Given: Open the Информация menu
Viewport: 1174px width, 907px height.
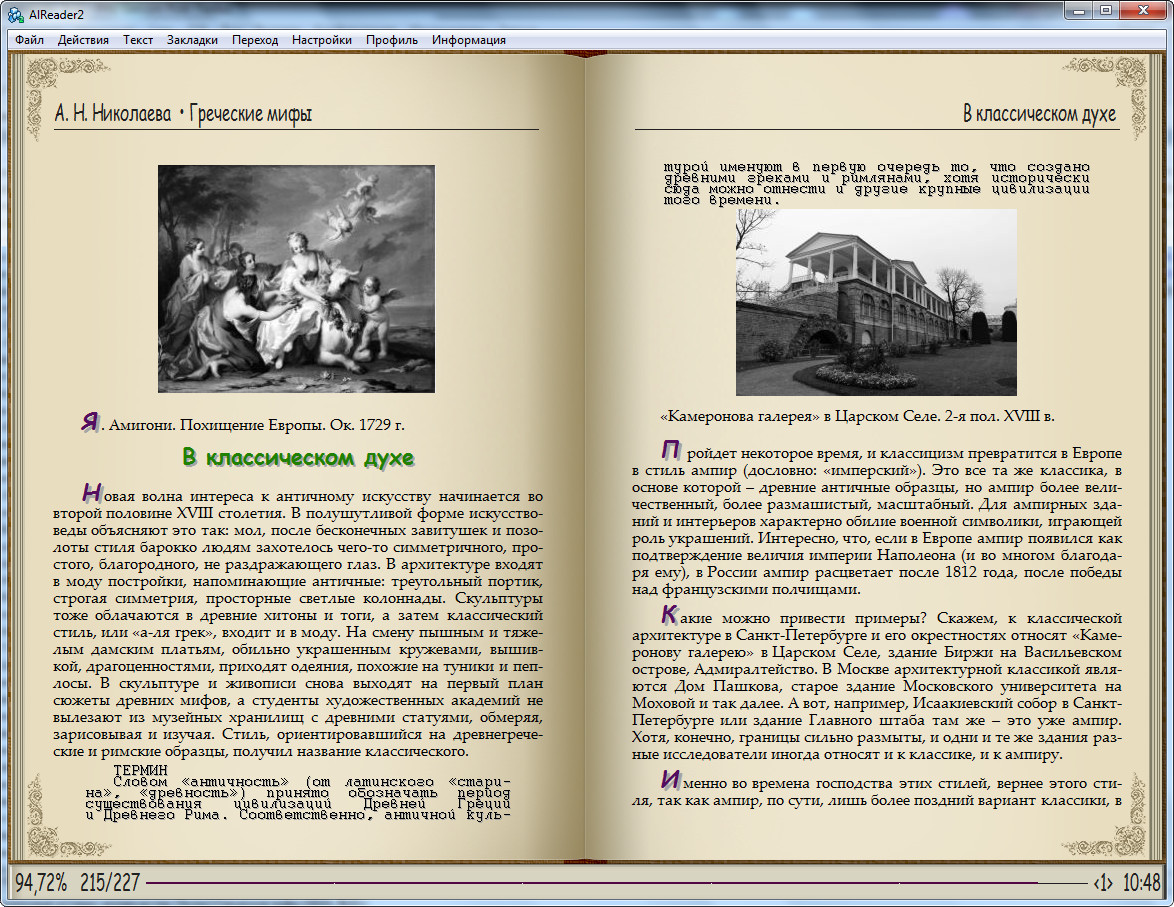Looking at the screenshot, I should tap(469, 40).
